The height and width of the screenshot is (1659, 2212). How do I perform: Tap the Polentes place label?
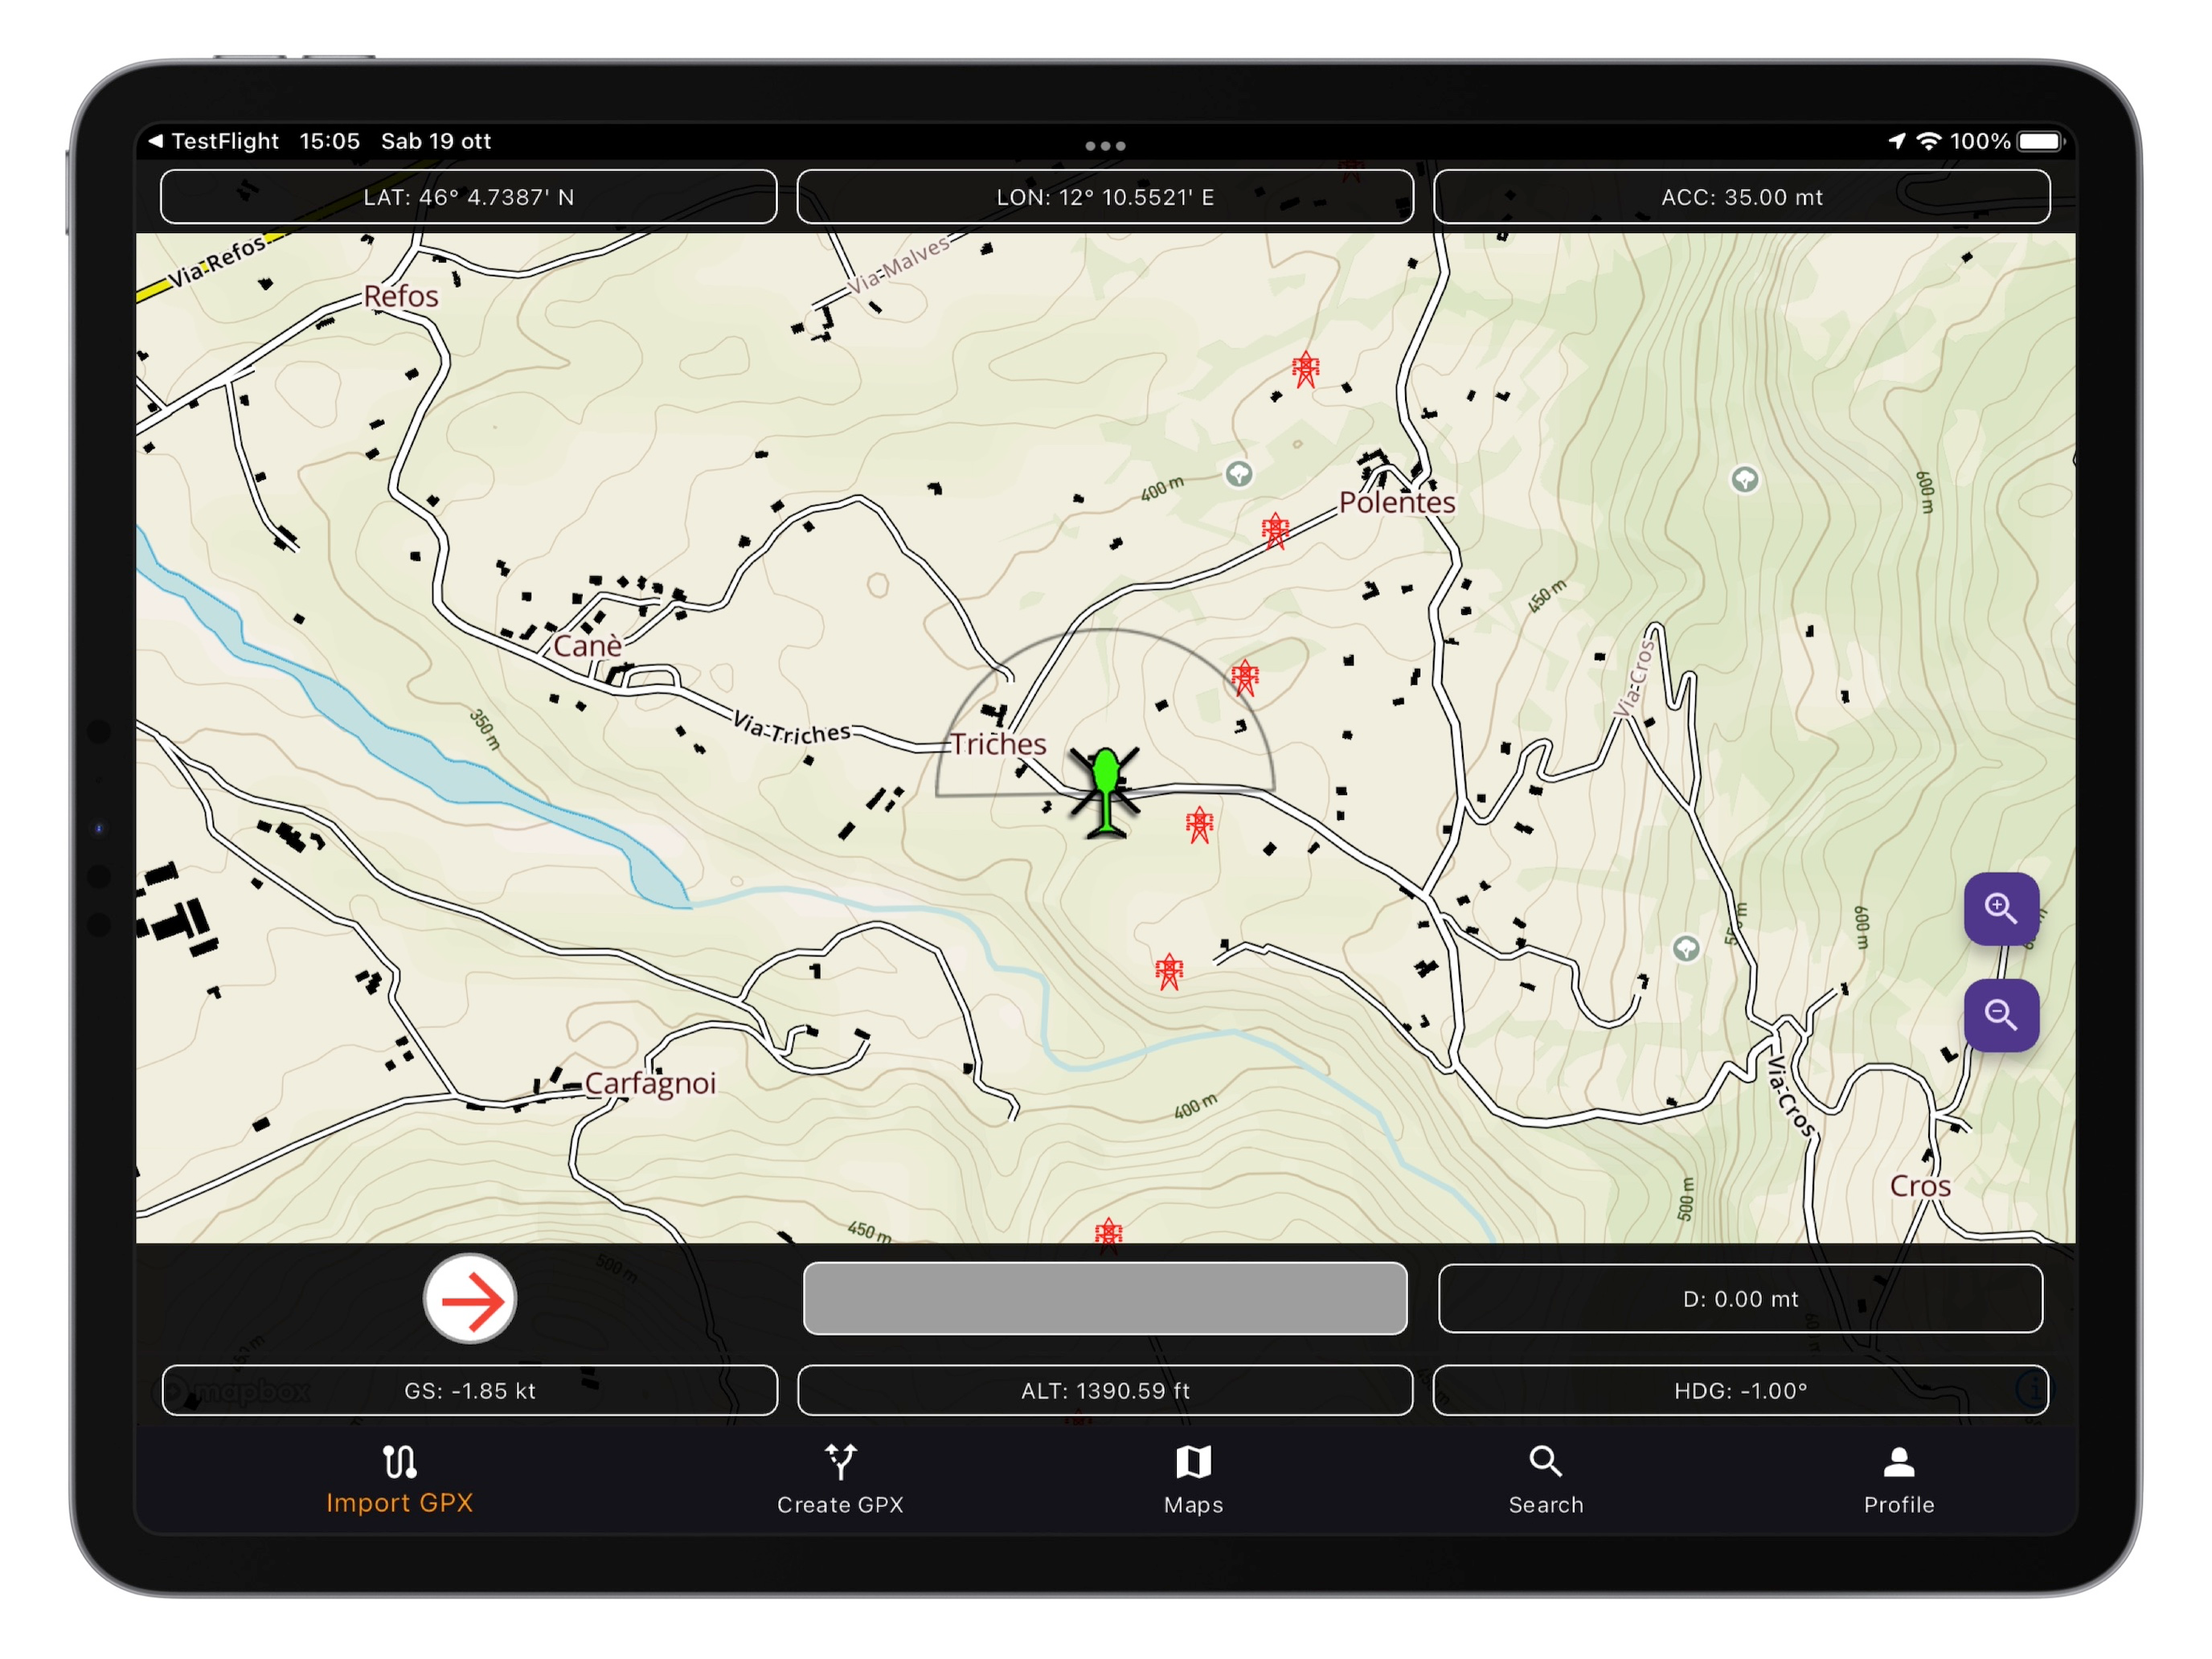[x=1397, y=502]
